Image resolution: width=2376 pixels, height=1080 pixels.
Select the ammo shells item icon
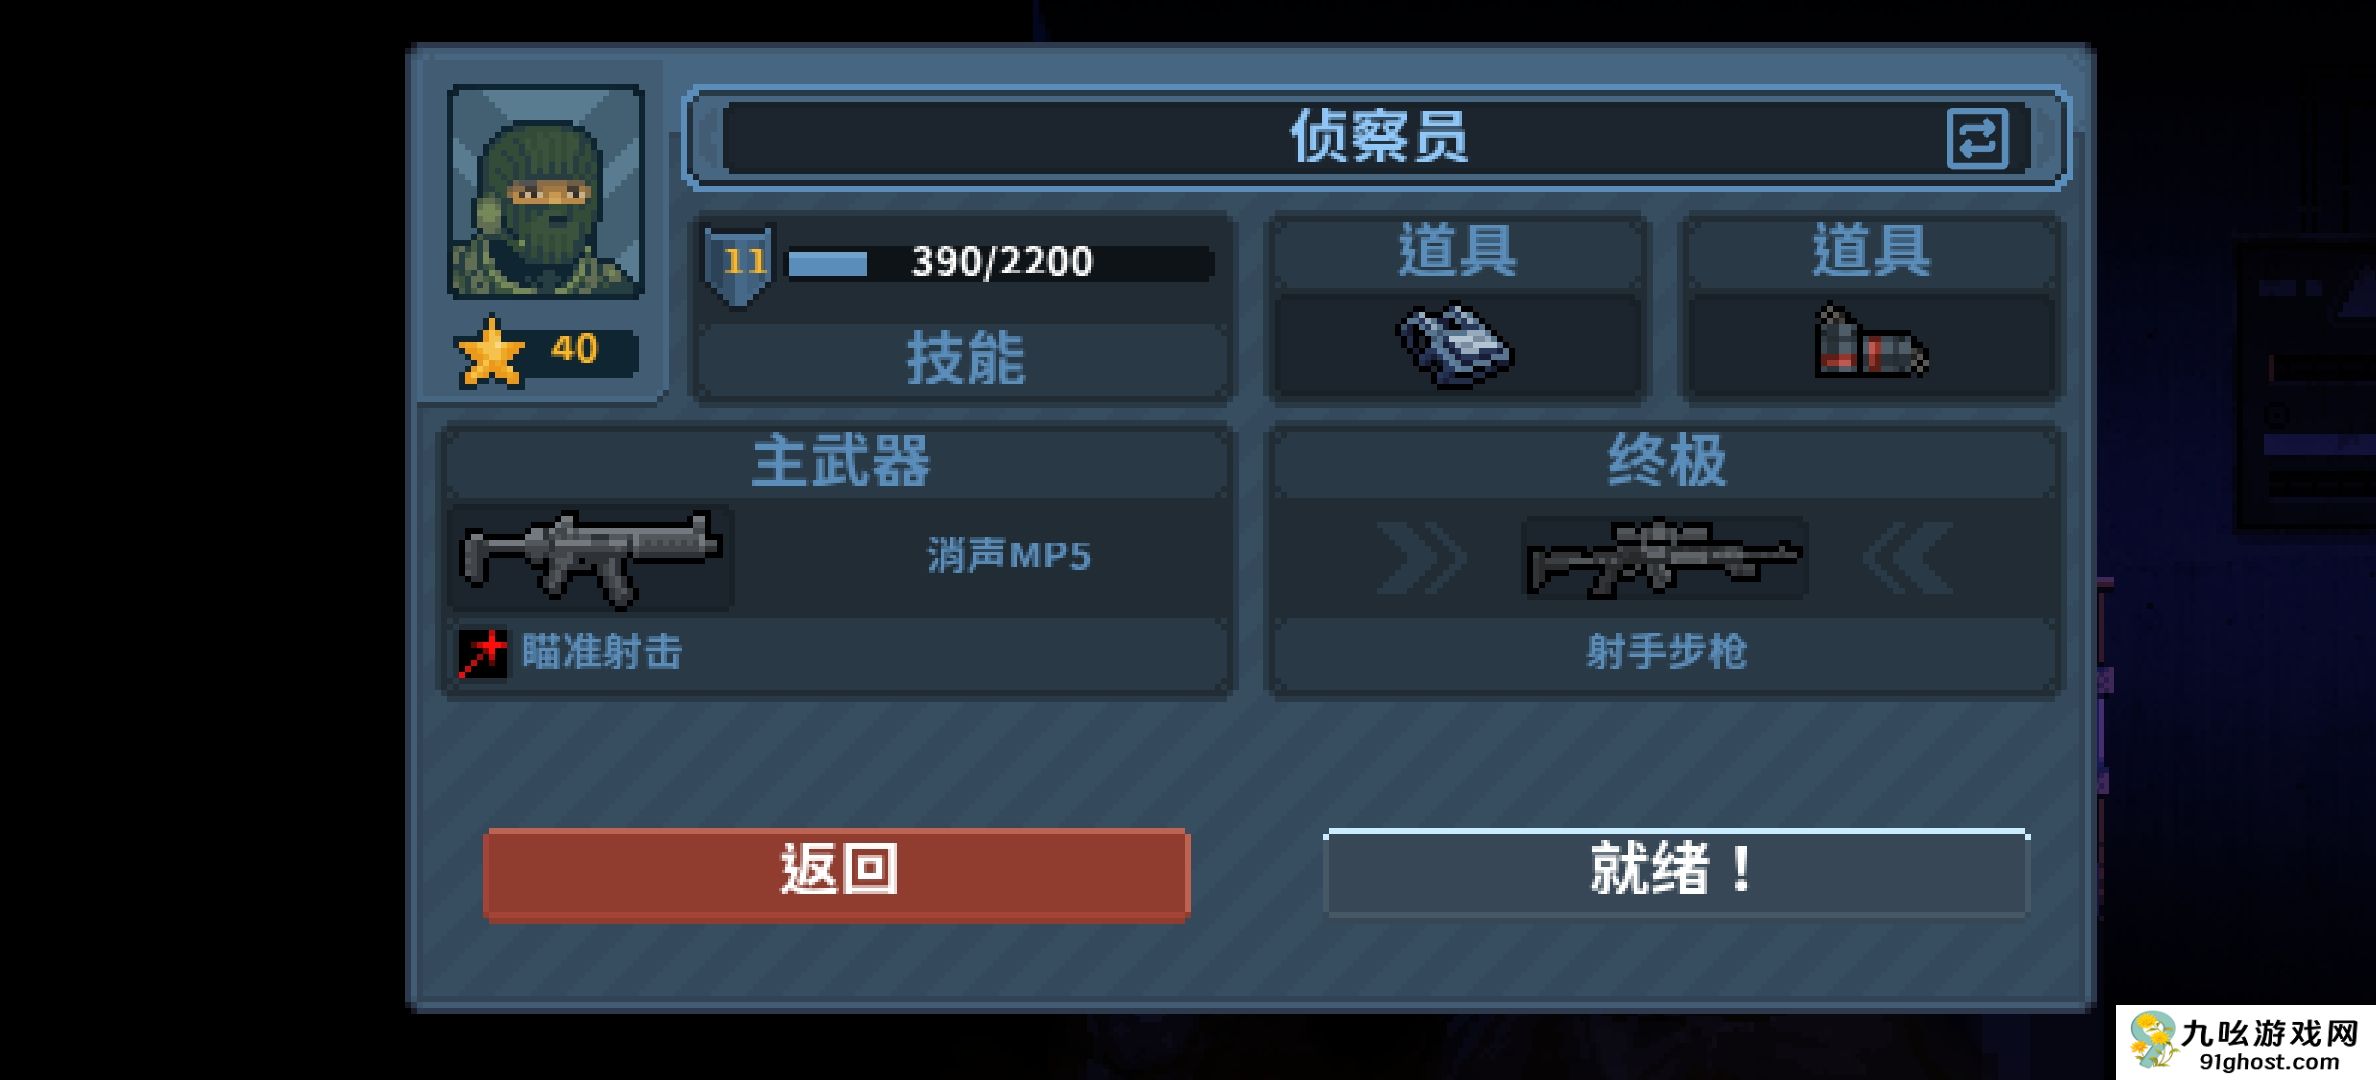[1871, 342]
